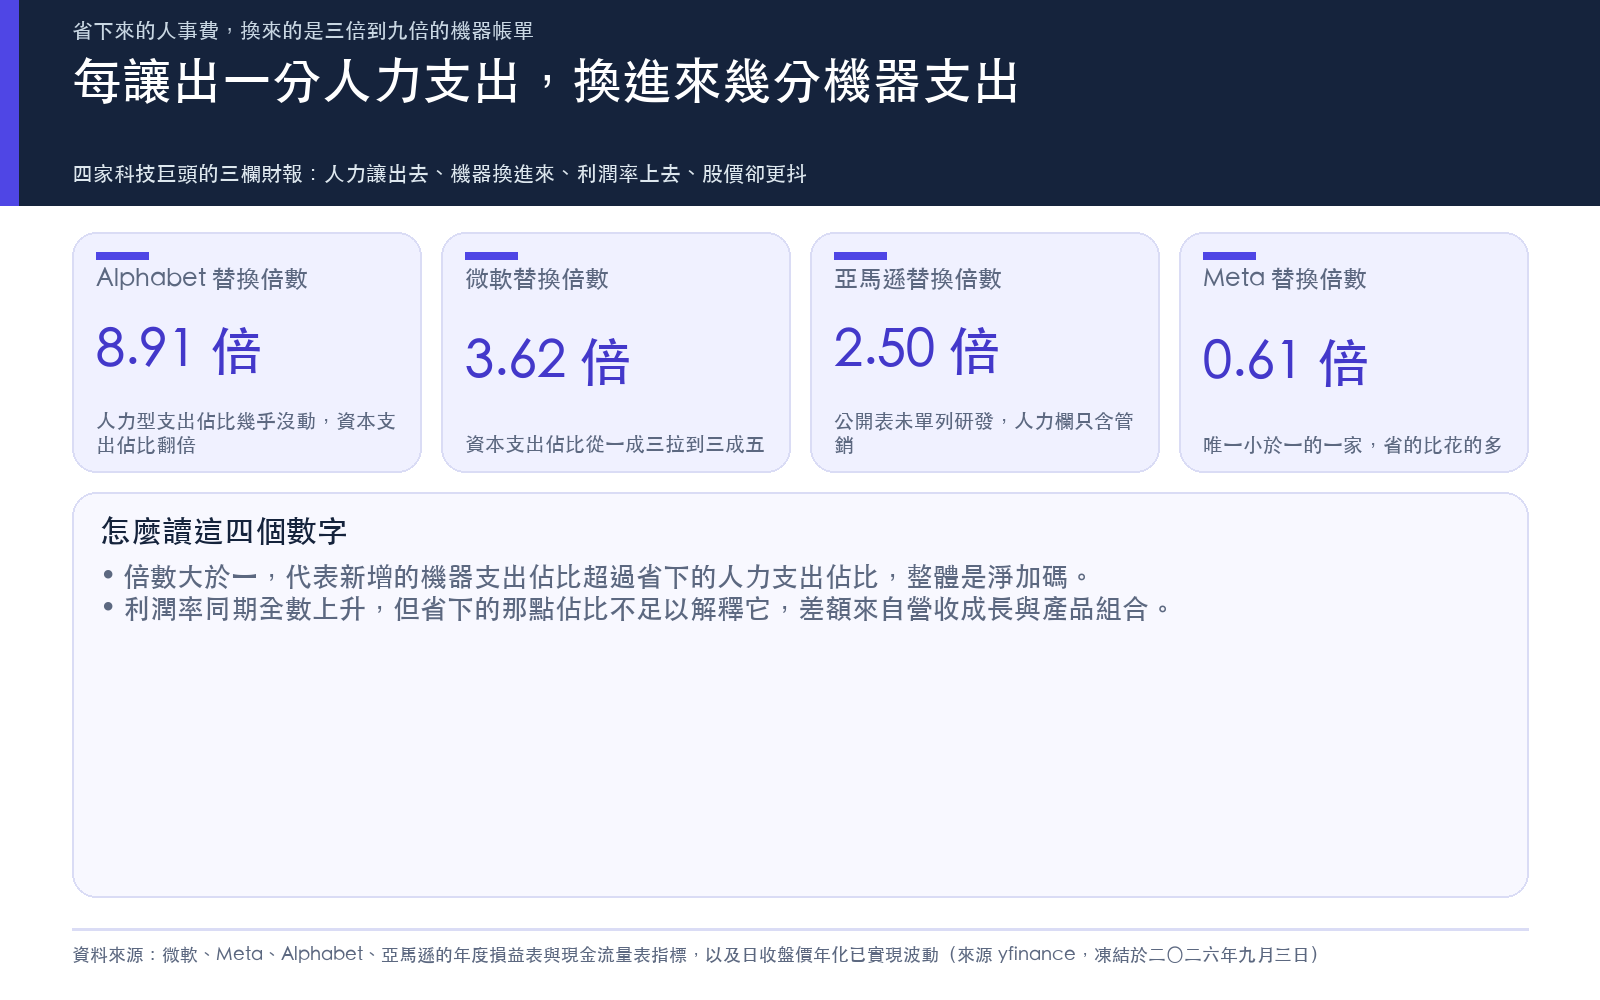Select the 0.61 倍 value

pyautogui.click(x=1286, y=361)
